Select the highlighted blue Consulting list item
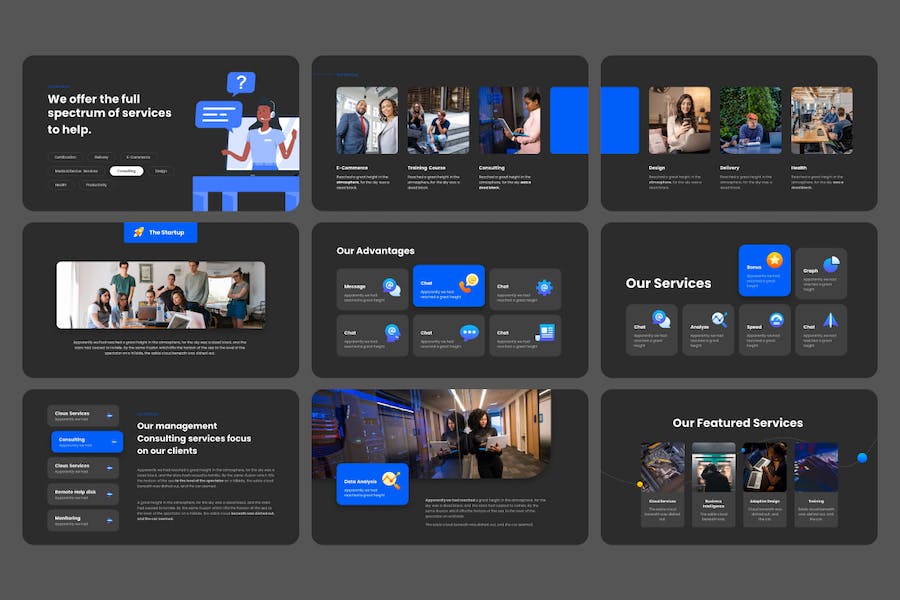 coord(86,441)
